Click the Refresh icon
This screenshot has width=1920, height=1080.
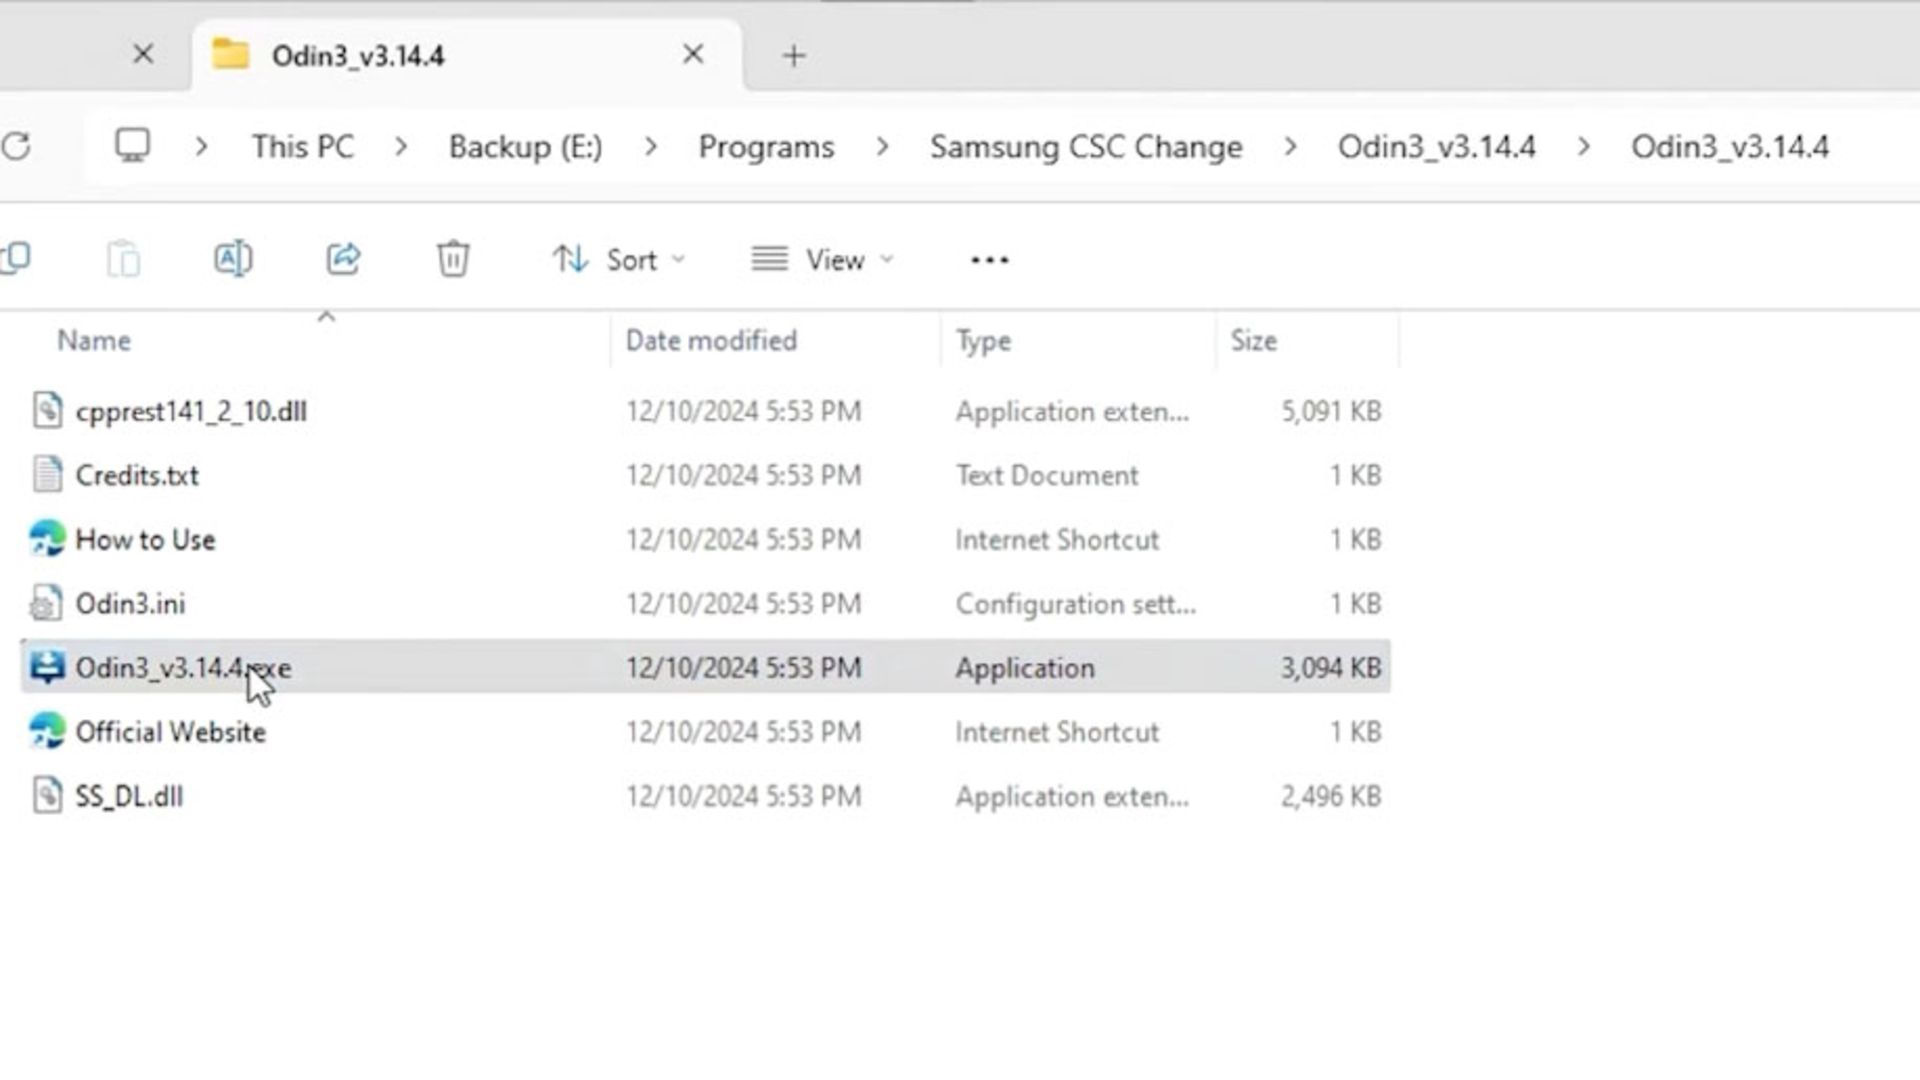[x=16, y=146]
